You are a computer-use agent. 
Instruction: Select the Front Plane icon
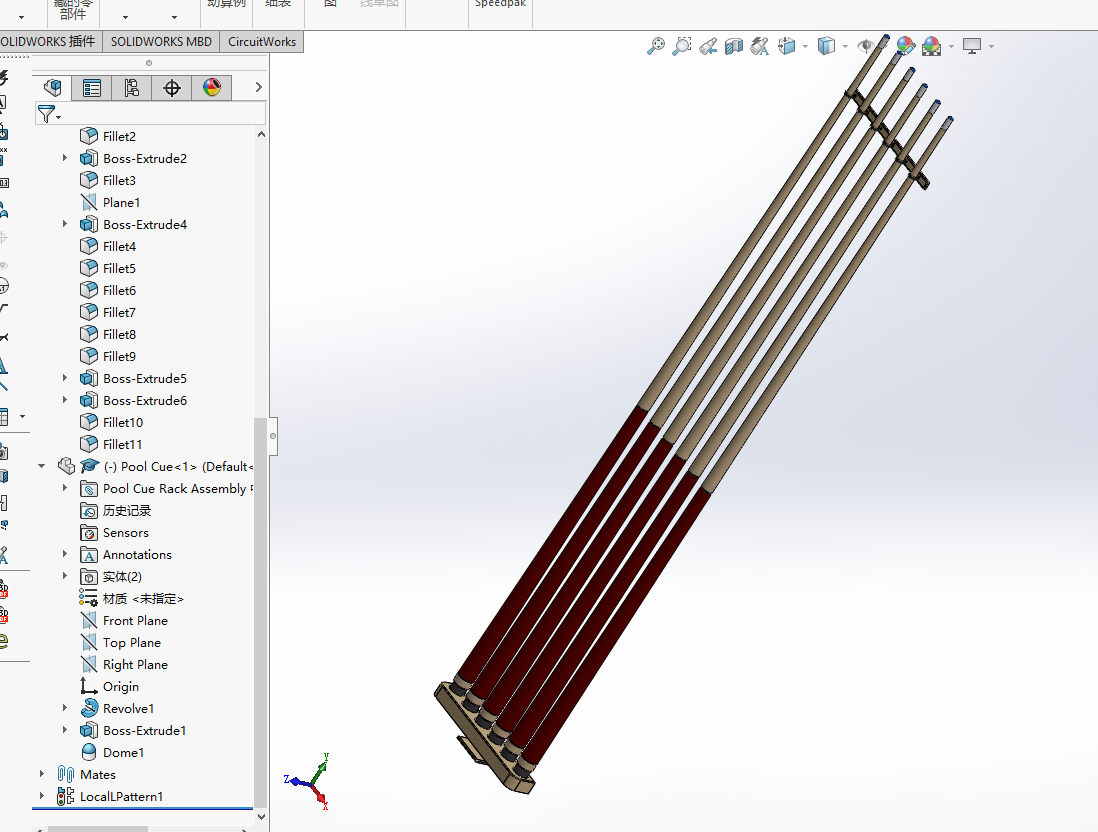(x=89, y=620)
